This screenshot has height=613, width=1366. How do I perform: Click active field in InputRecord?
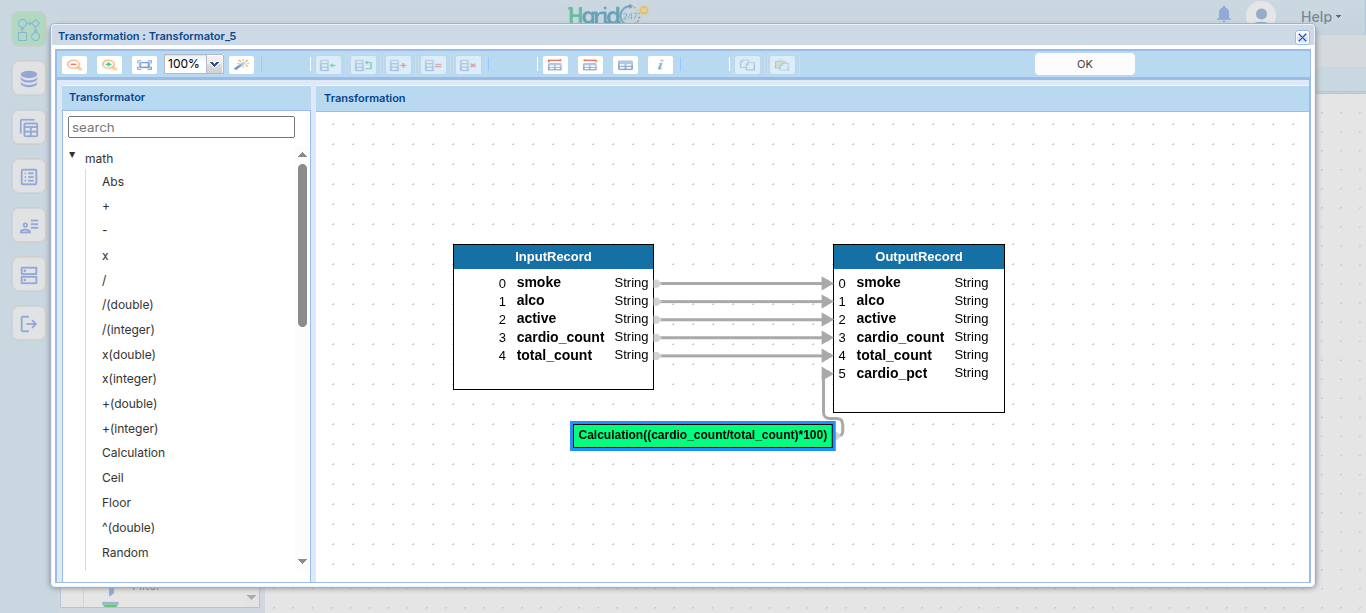(x=536, y=318)
